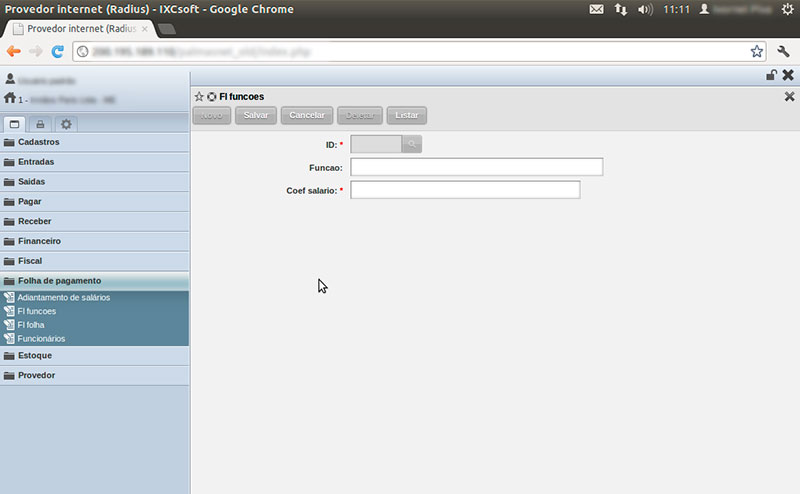800x494 pixels.
Task: Click the unlock padlock icon
Action: 771,75
